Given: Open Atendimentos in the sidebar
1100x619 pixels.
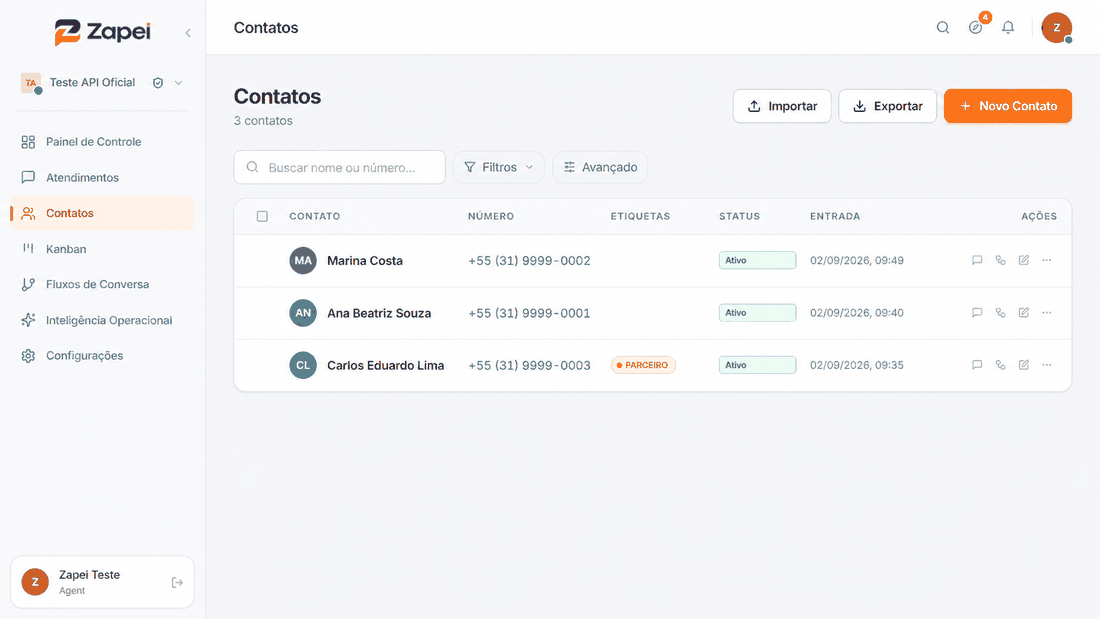Looking at the screenshot, I should [x=102, y=178].
